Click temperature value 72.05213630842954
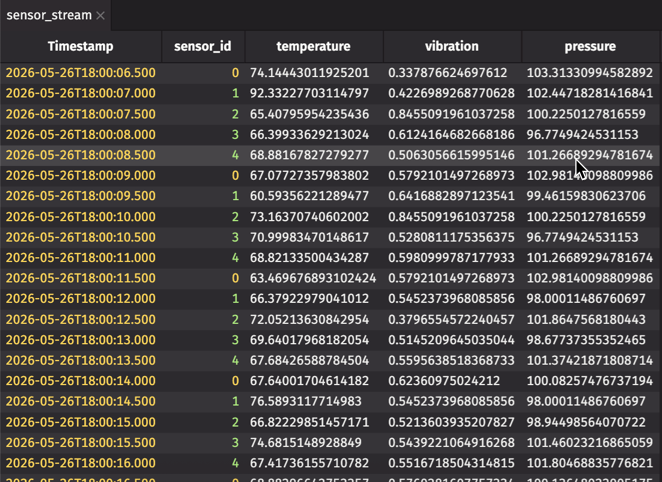 pyautogui.click(x=309, y=319)
